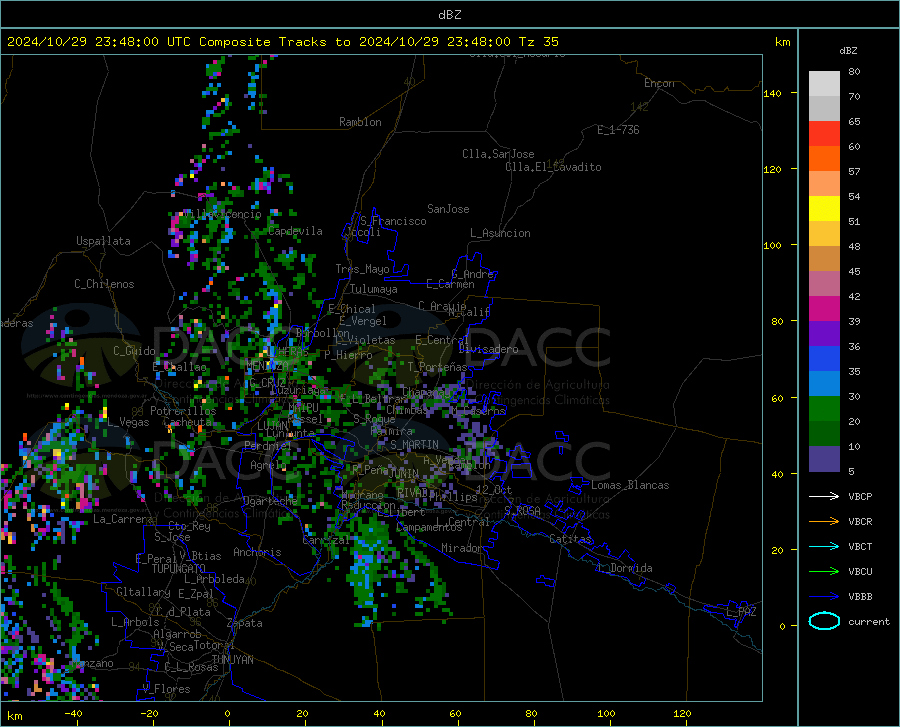Click the 'Lomas_Blancas' map label

pyautogui.click(x=630, y=485)
